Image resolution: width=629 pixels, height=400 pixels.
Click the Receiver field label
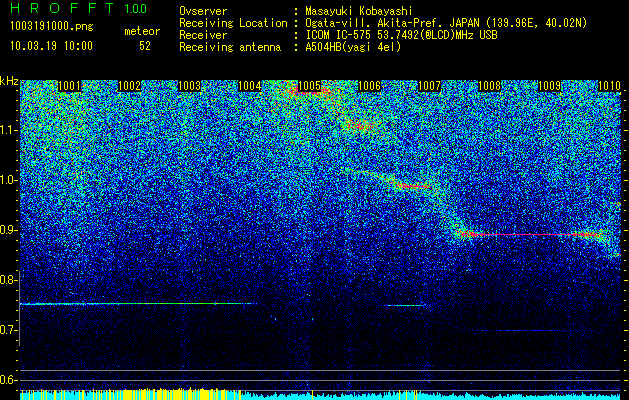[x=203, y=35]
